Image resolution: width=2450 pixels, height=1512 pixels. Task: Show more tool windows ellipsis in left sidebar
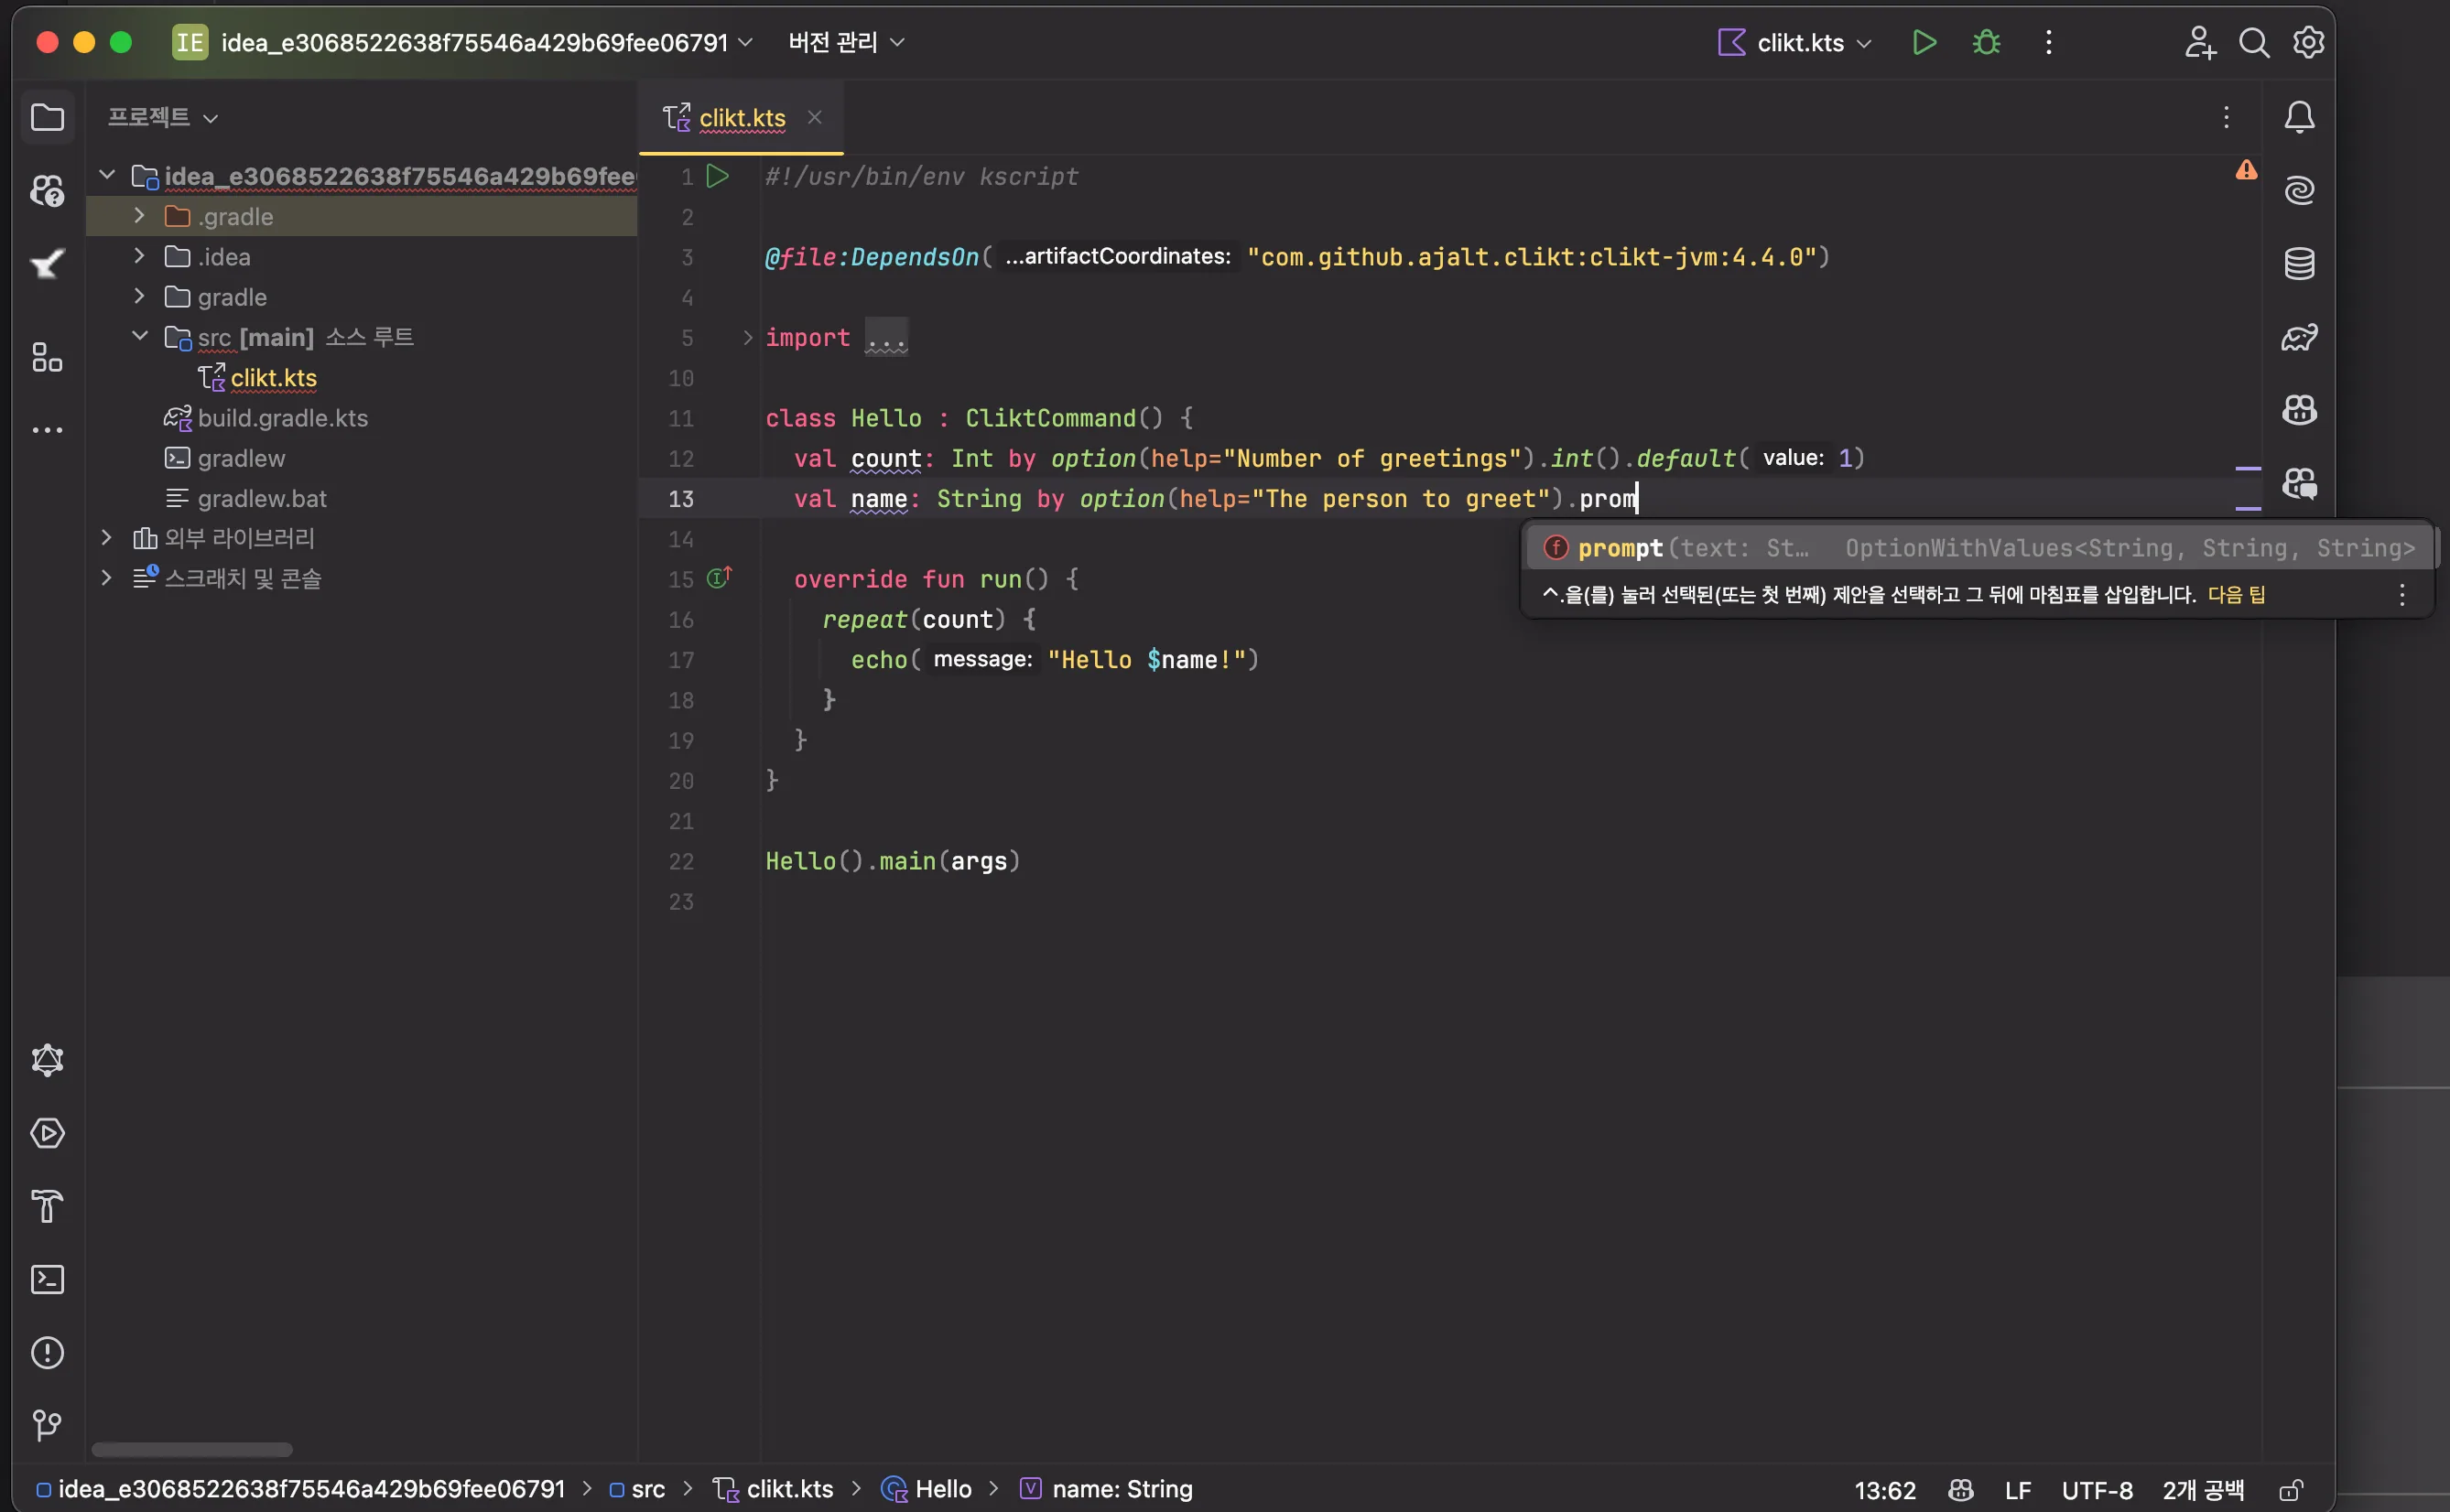pyautogui.click(x=47, y=430)
